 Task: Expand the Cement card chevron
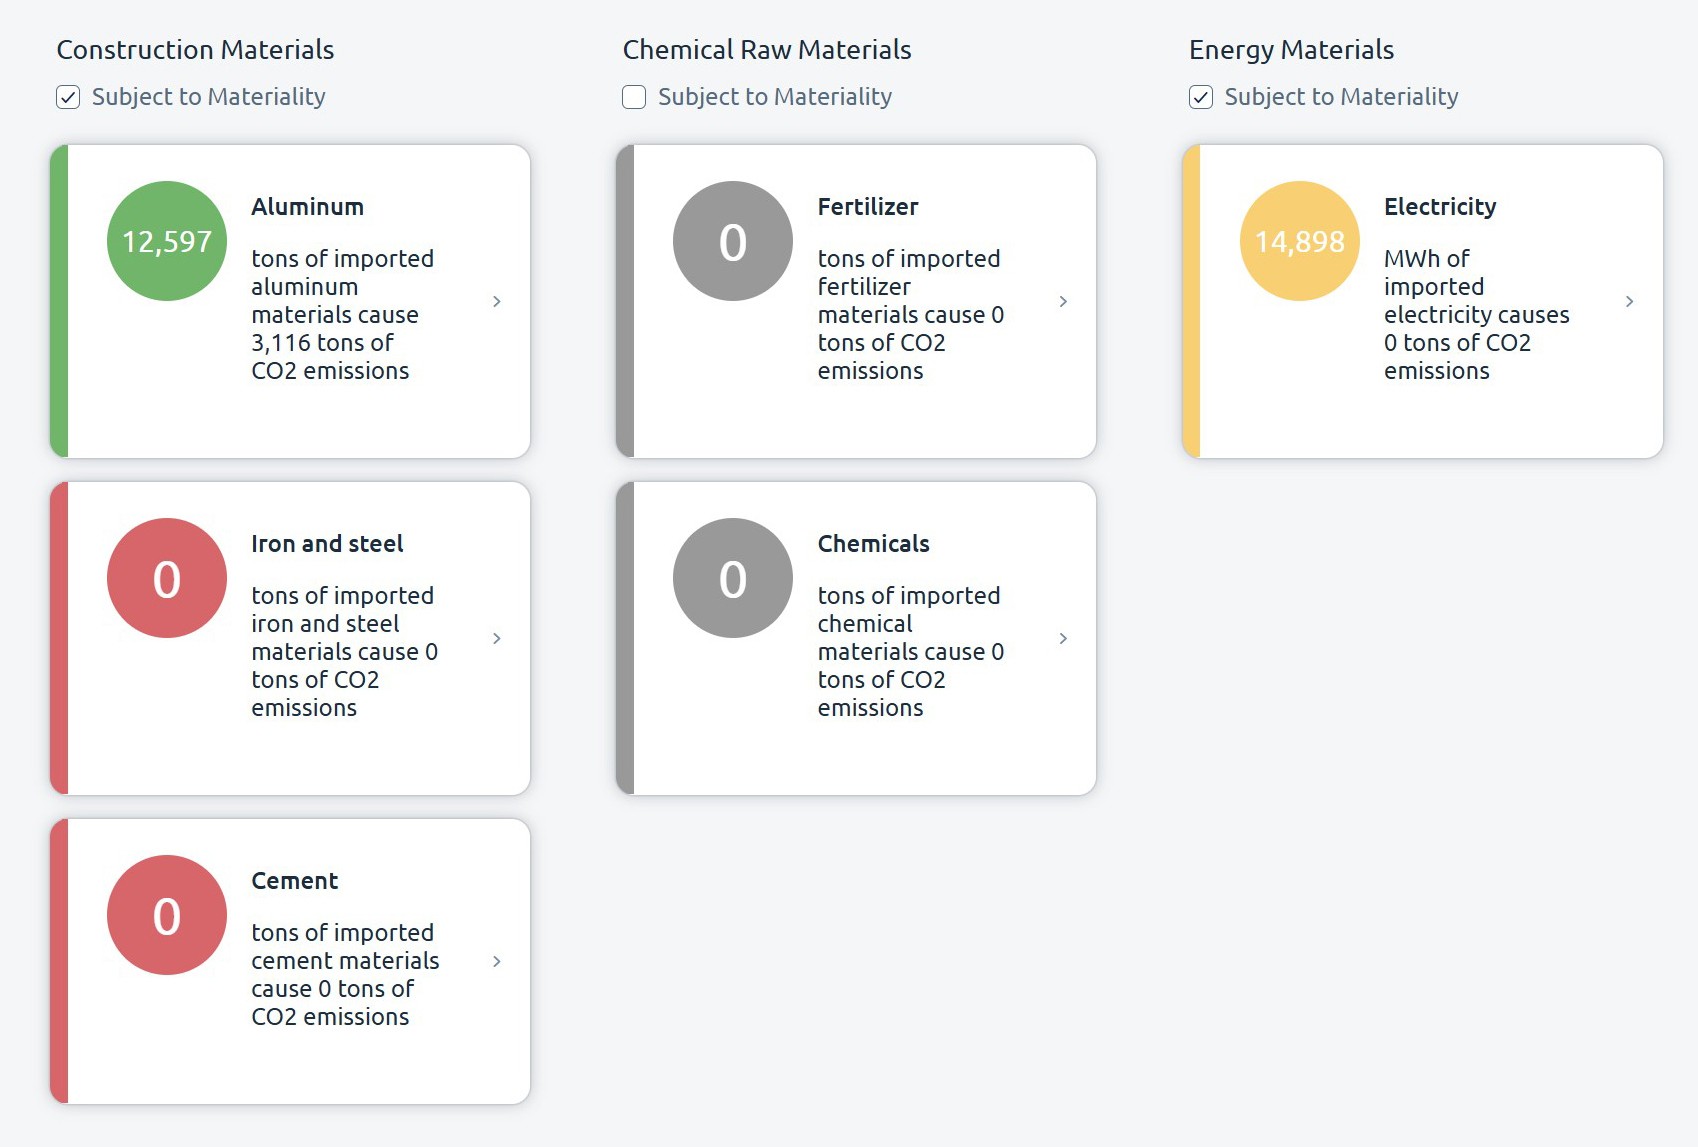pos(497,961)
